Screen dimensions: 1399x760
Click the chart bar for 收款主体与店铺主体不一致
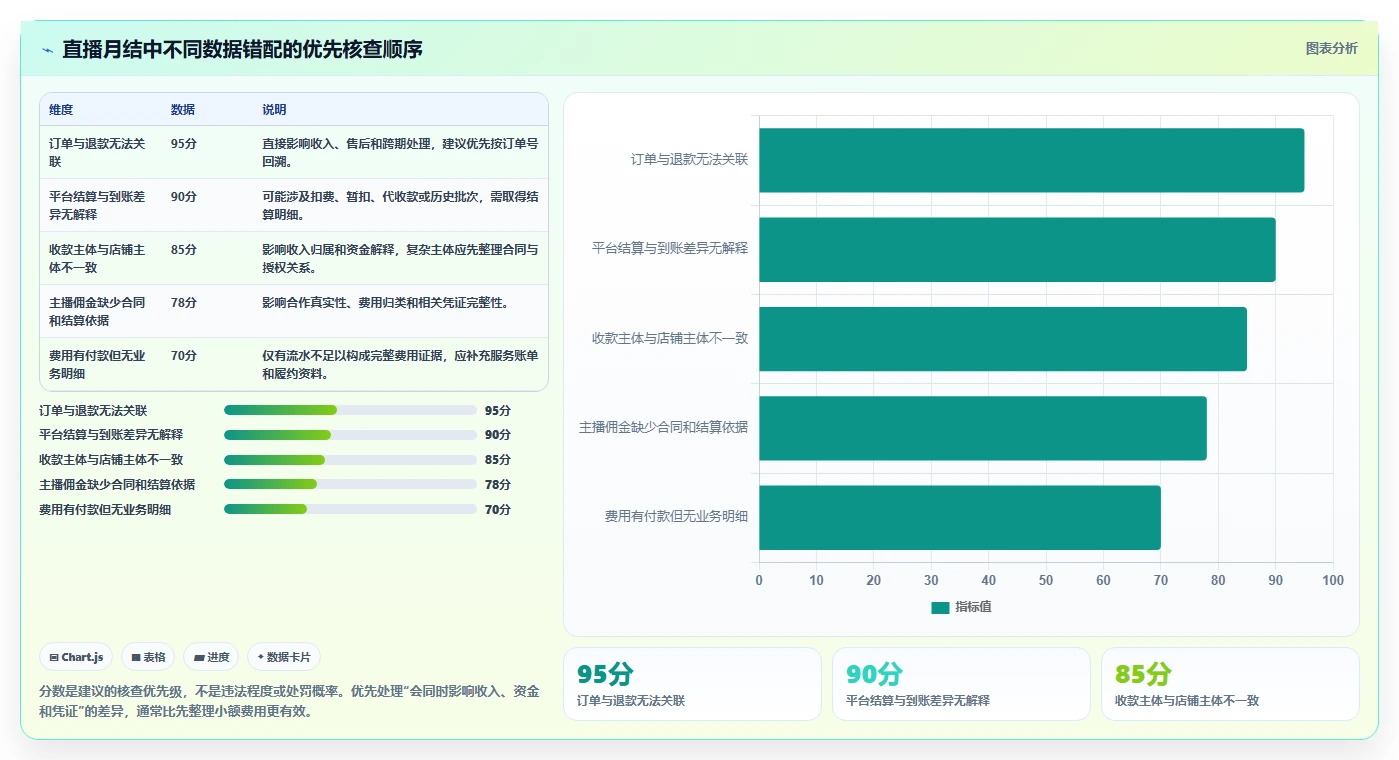(x=1003, y=338)
